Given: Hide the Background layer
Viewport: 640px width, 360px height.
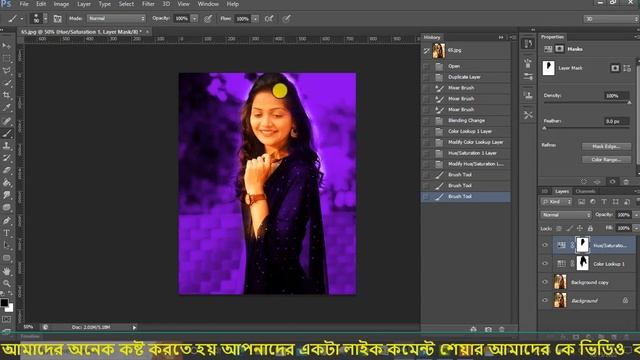Looking at the screenshot, I should coord(545,300).
